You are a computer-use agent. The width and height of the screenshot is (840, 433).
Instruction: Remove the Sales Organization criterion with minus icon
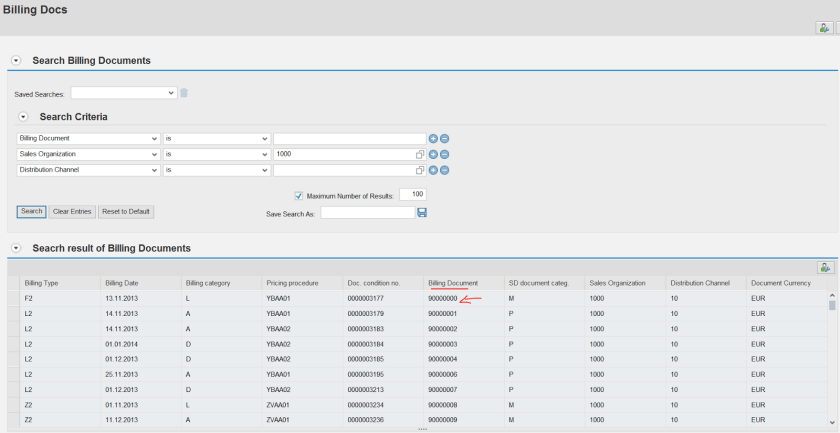pyautogui.click(x=444, y=154)
